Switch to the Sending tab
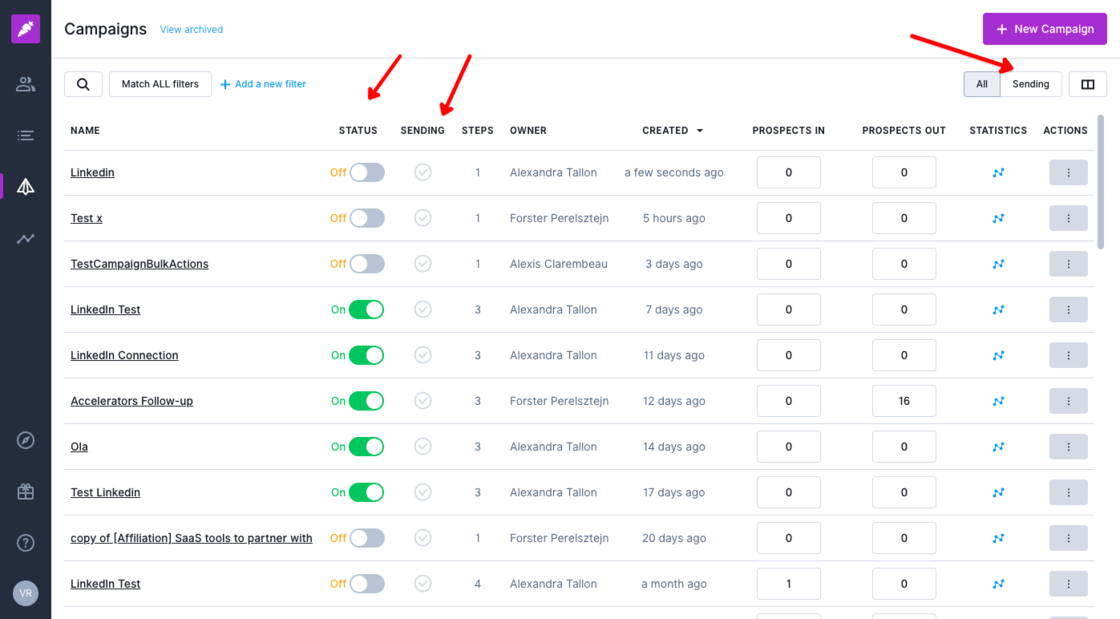 click(1031, 84)
